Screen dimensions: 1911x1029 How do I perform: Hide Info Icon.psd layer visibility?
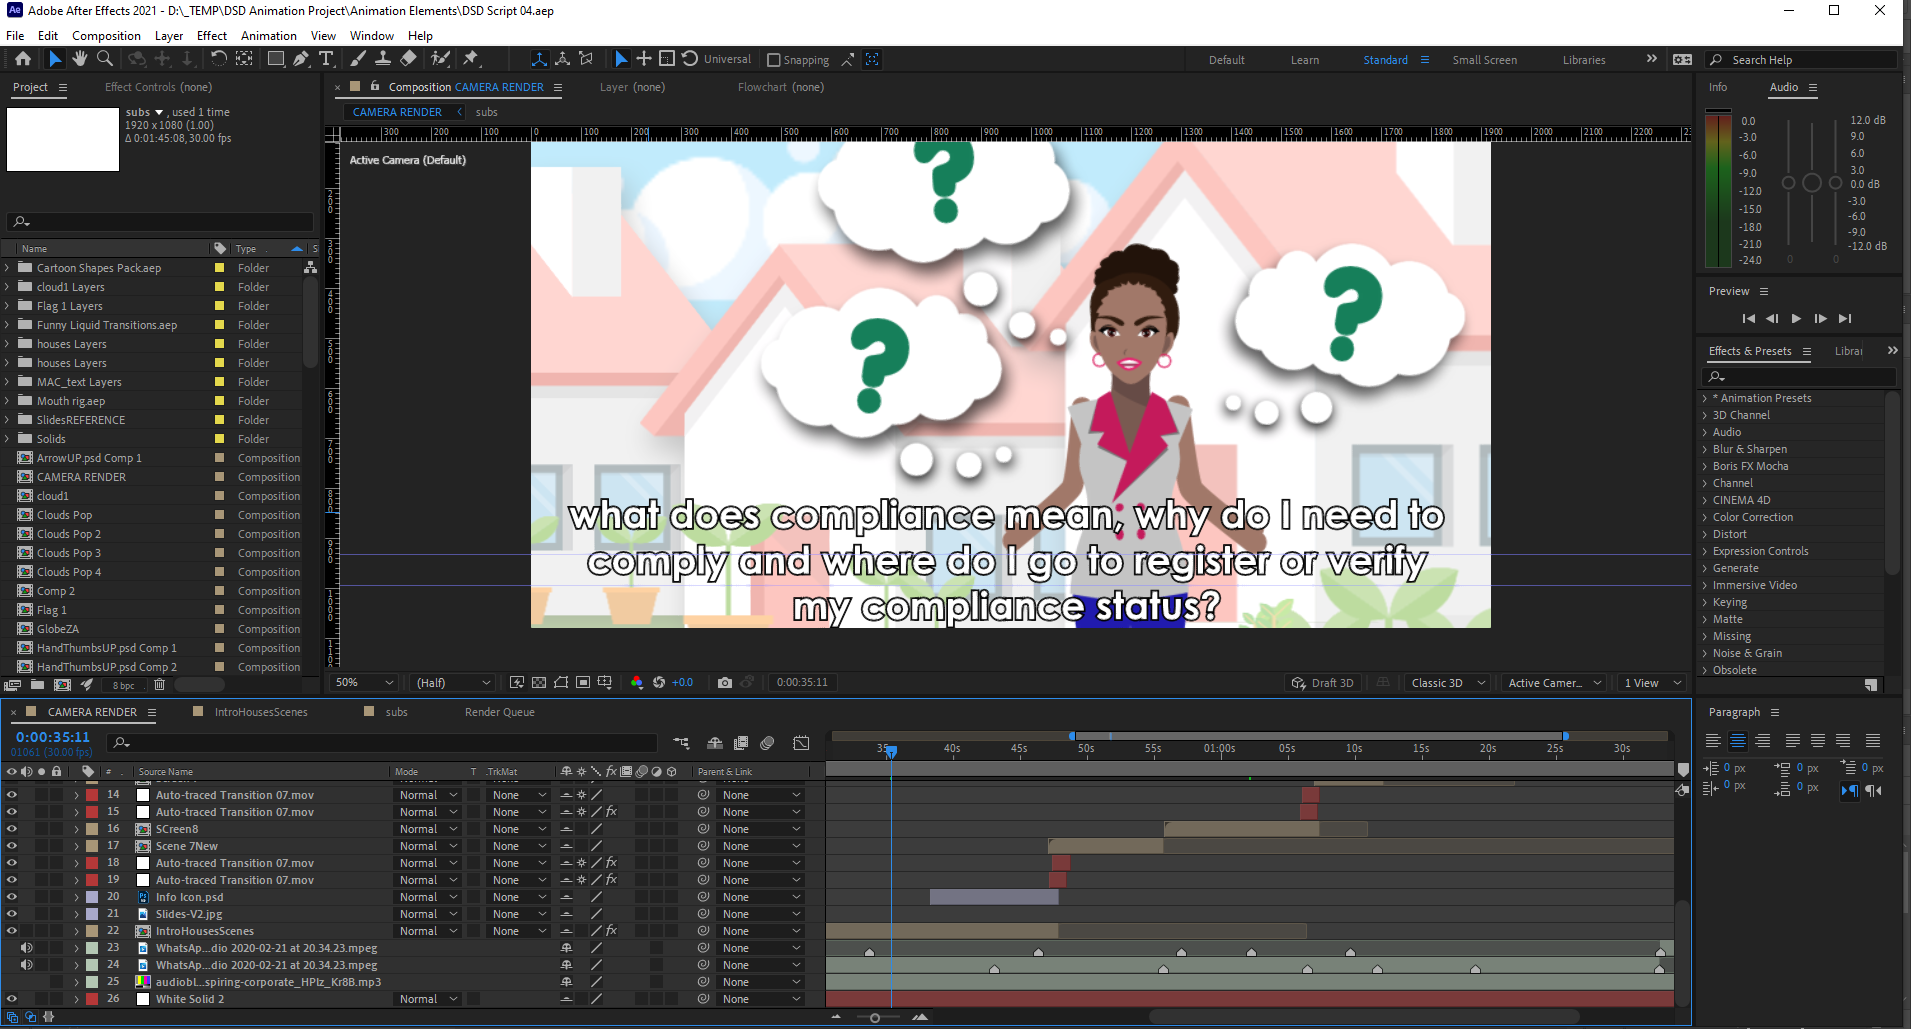pos(12,897)
